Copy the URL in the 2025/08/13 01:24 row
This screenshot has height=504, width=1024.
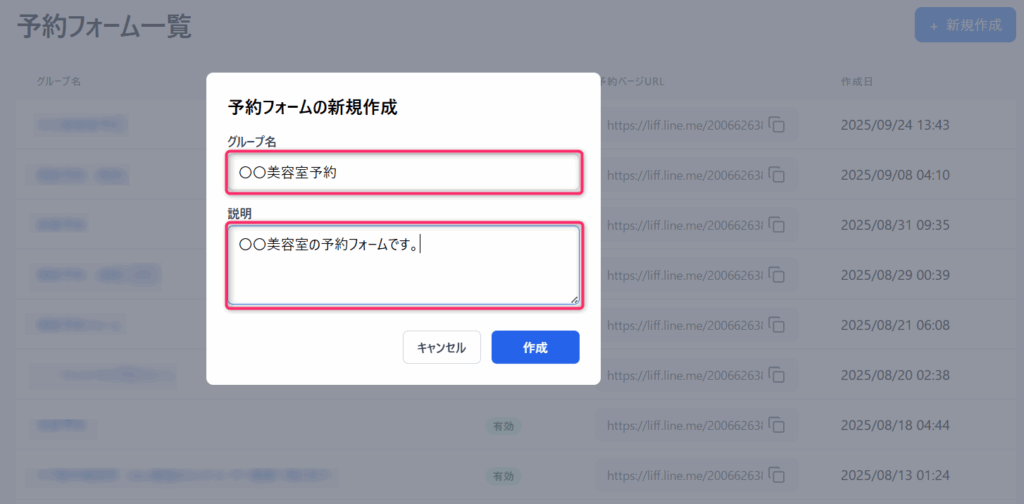click(777, 475)
